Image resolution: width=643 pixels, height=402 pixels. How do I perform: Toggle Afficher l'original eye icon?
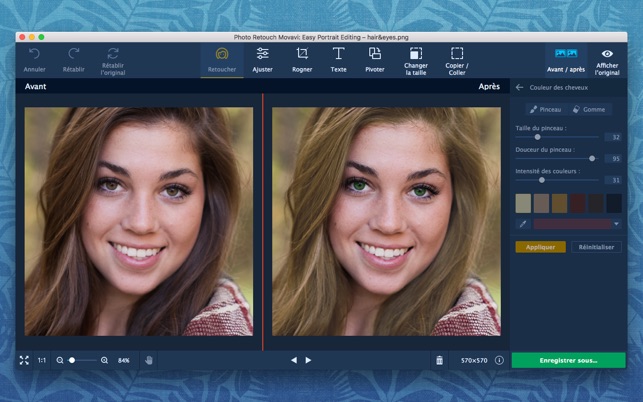point(607,54)
